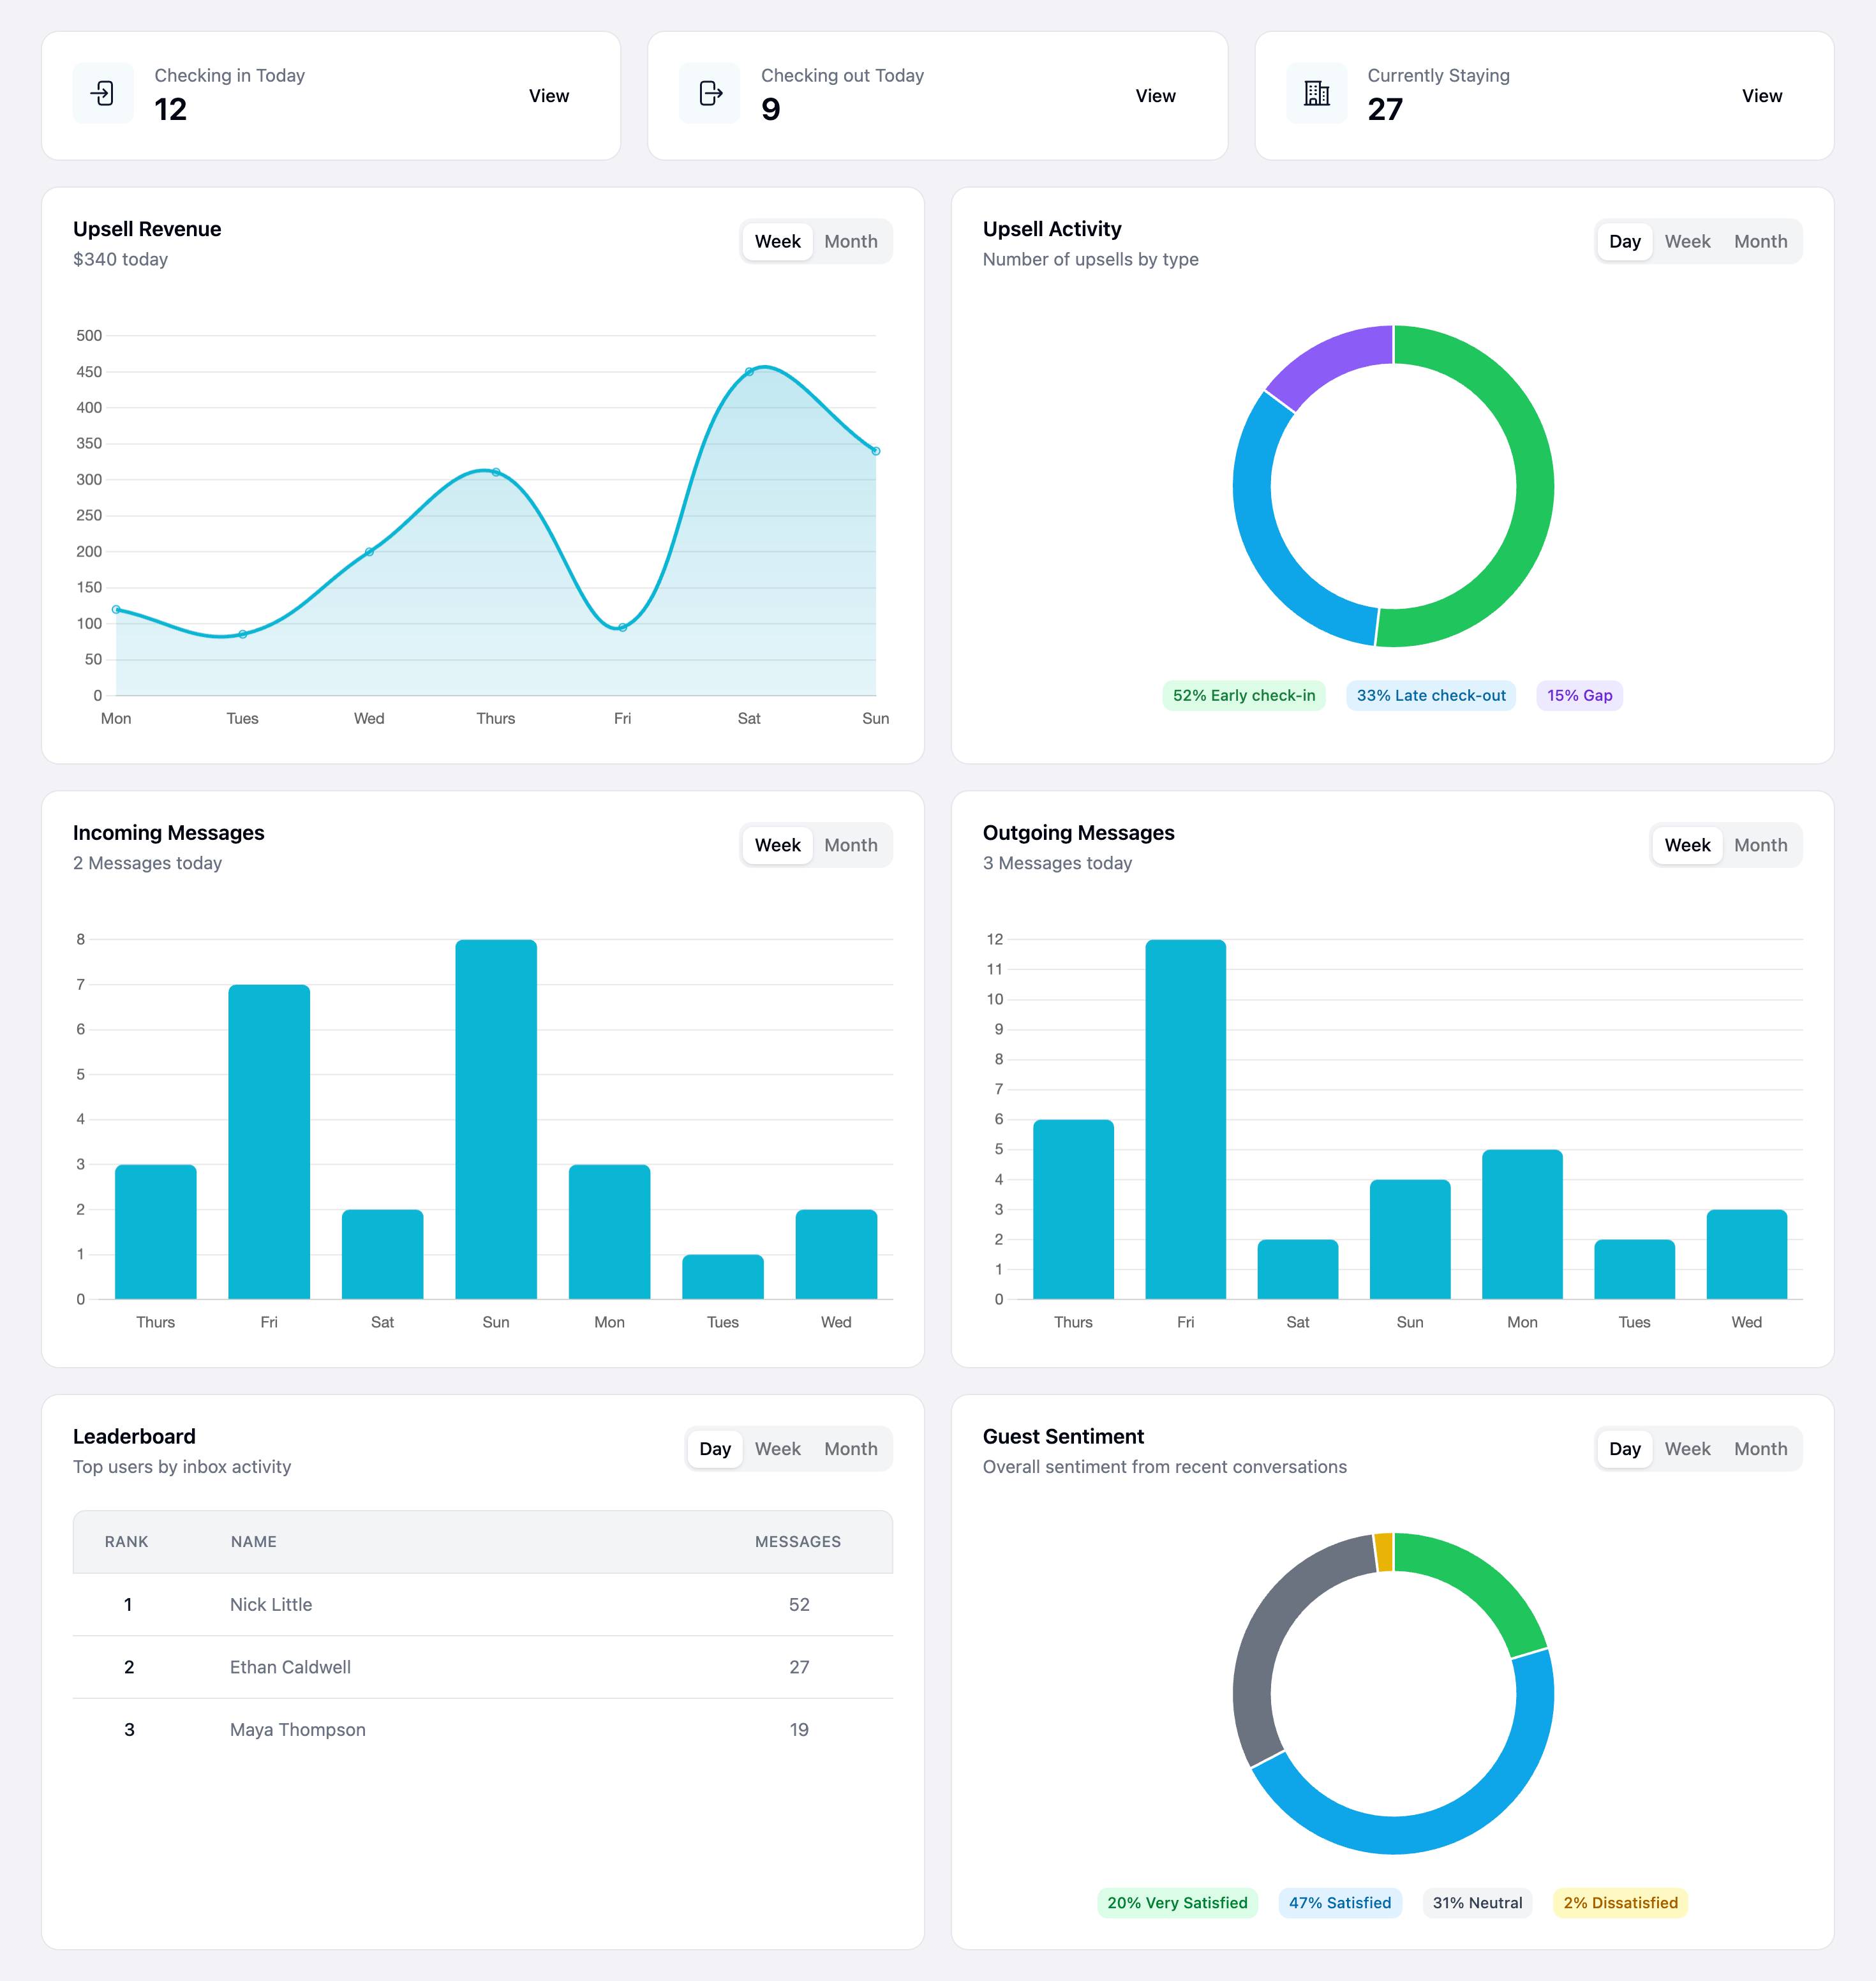View guests checking in today
The width and height of the screenshot is (1876, 1981).
[548, 95]
